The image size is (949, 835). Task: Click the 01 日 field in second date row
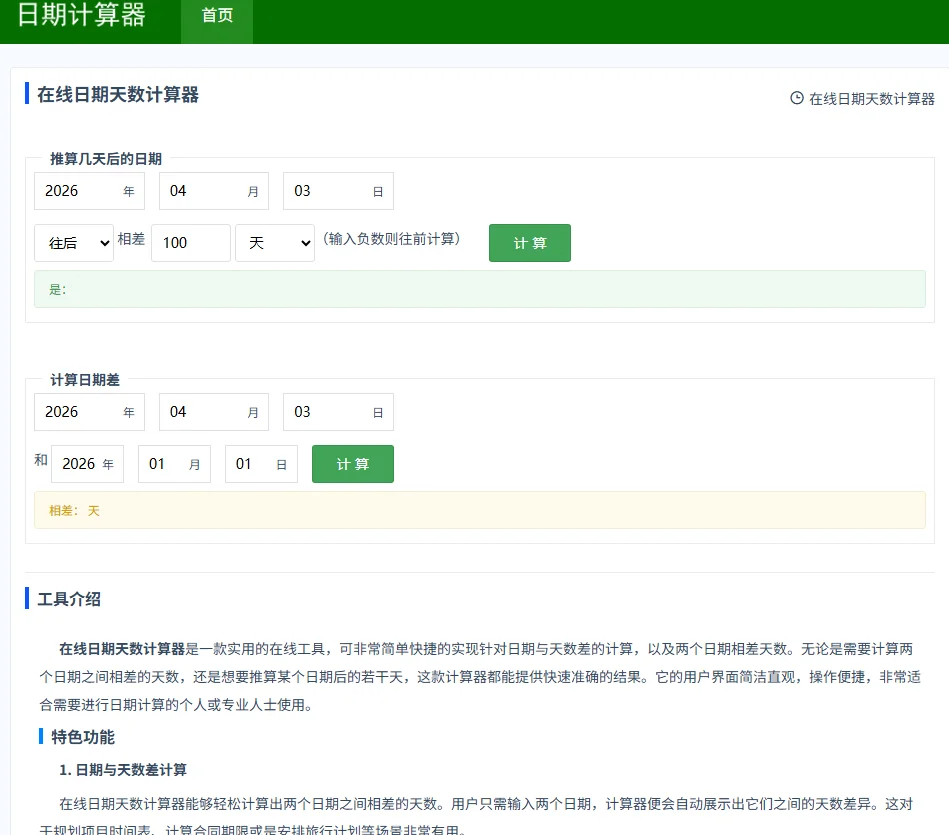pyautogui.click(x=261, y=463)
